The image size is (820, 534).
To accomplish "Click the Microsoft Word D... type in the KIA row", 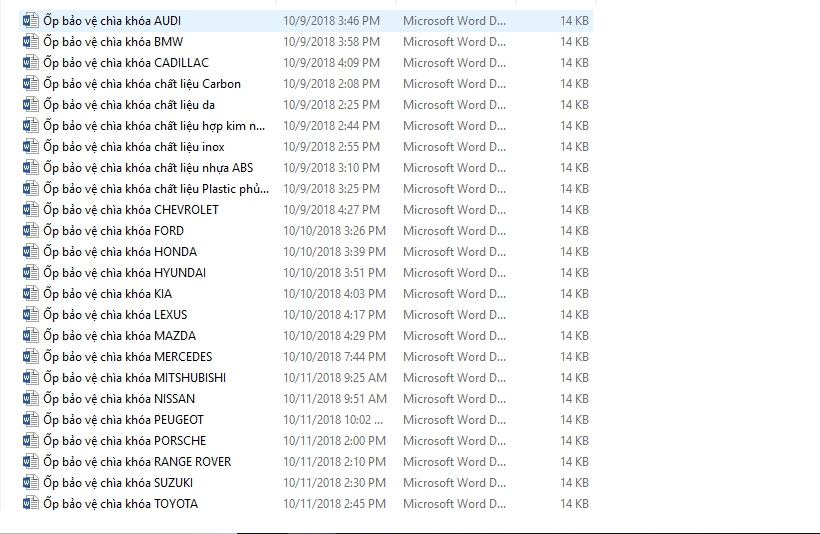I will click(454, 293).
